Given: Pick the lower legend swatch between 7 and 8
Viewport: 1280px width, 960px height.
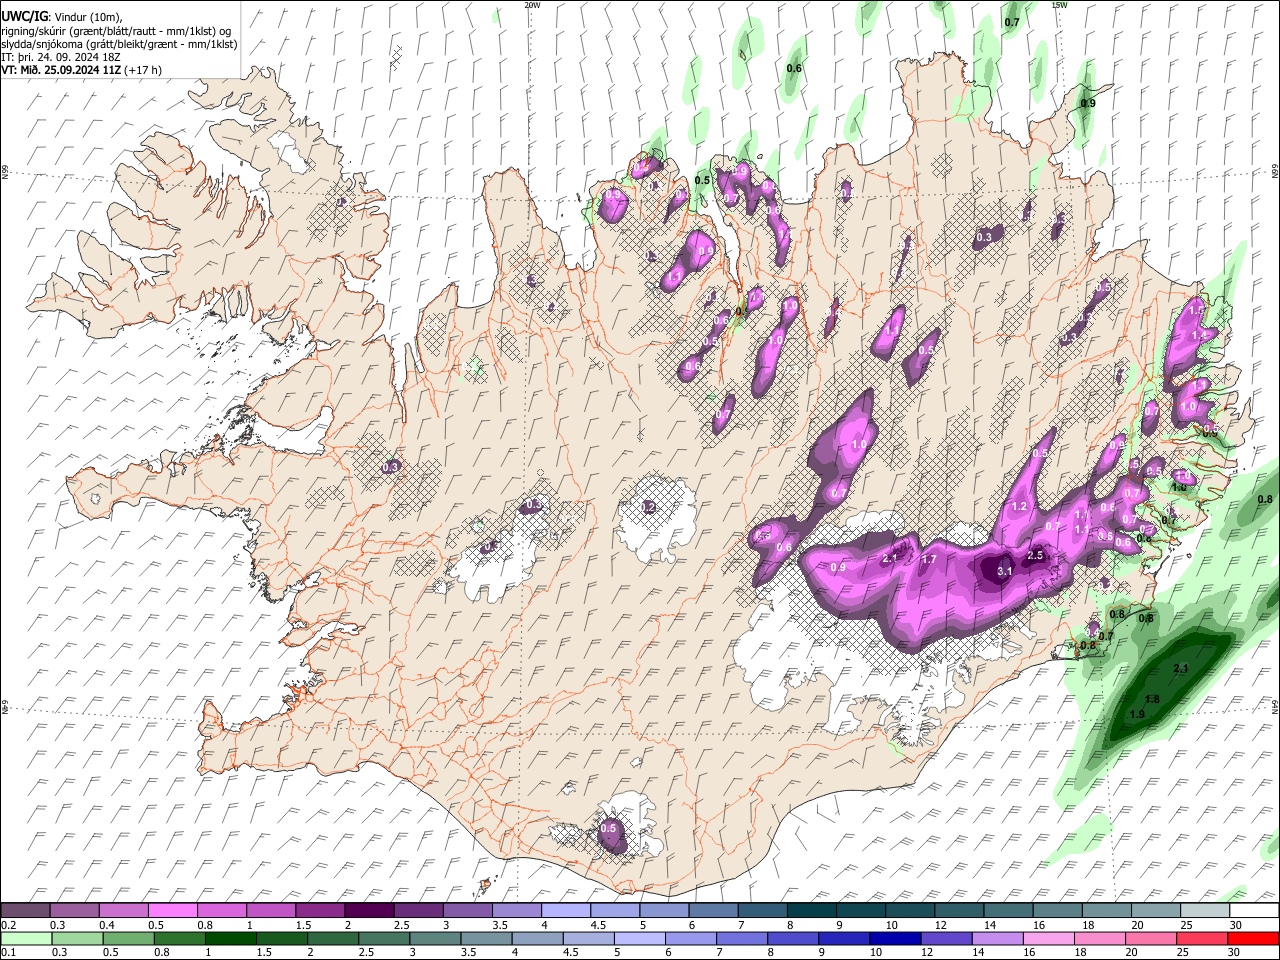Looking at the screenshot, I should click(x=742, y=938).
